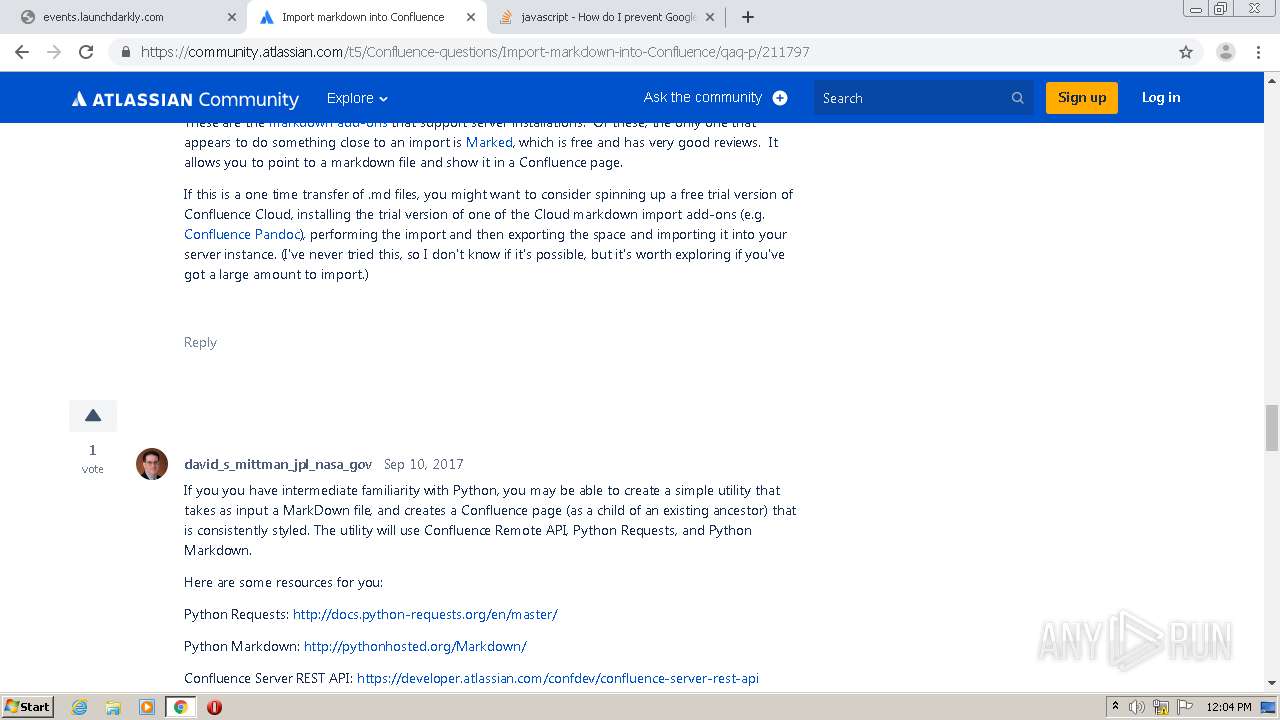Open the david_s_mittman_jpl_nasa_gov username link
Screen dimensions: 1280x720
tap(278, 464)
